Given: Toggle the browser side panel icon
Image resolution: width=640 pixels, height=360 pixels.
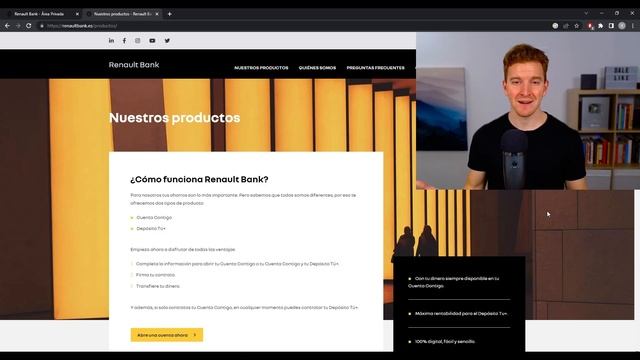Looking at the screenshot, I should (611, 26).
